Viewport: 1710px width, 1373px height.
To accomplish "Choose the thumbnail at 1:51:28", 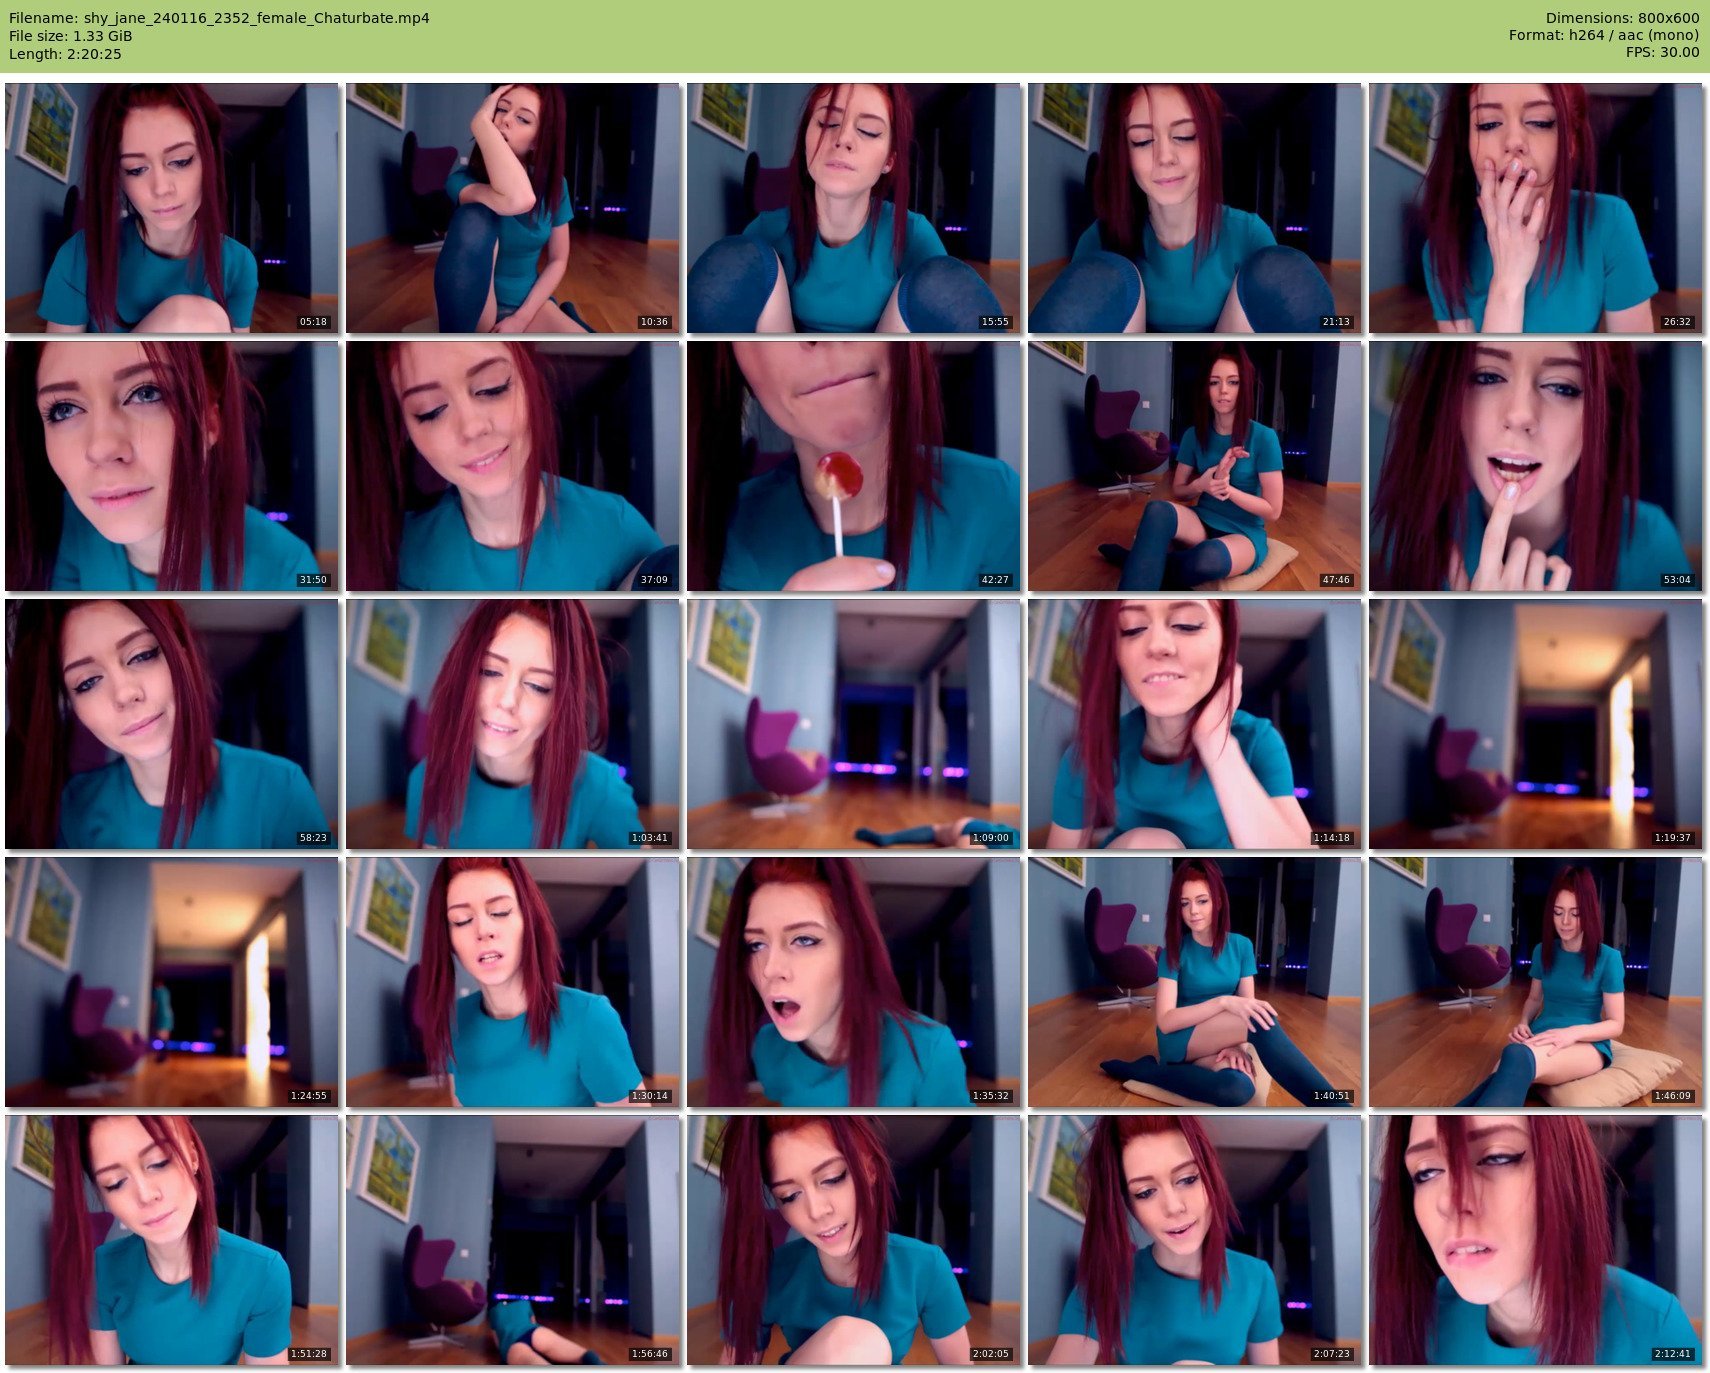I will pyautogui.click(x=172, y=1239).
